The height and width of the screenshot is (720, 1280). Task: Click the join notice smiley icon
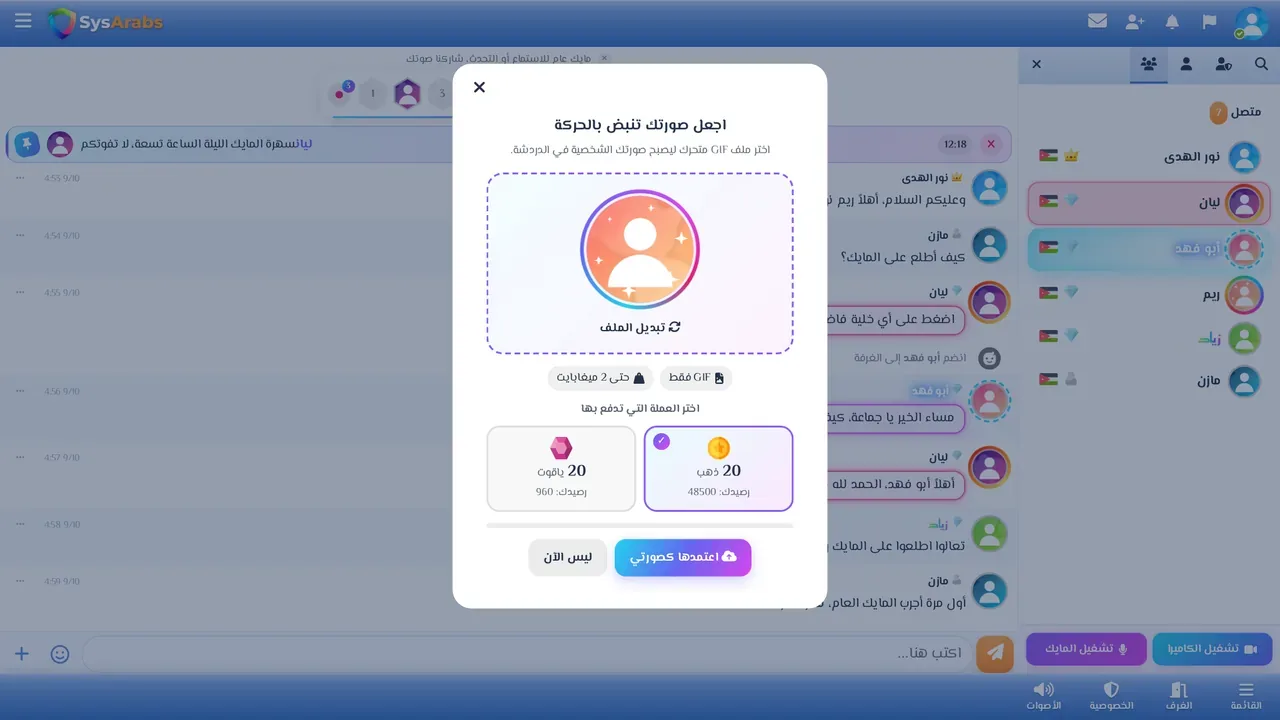989,357
